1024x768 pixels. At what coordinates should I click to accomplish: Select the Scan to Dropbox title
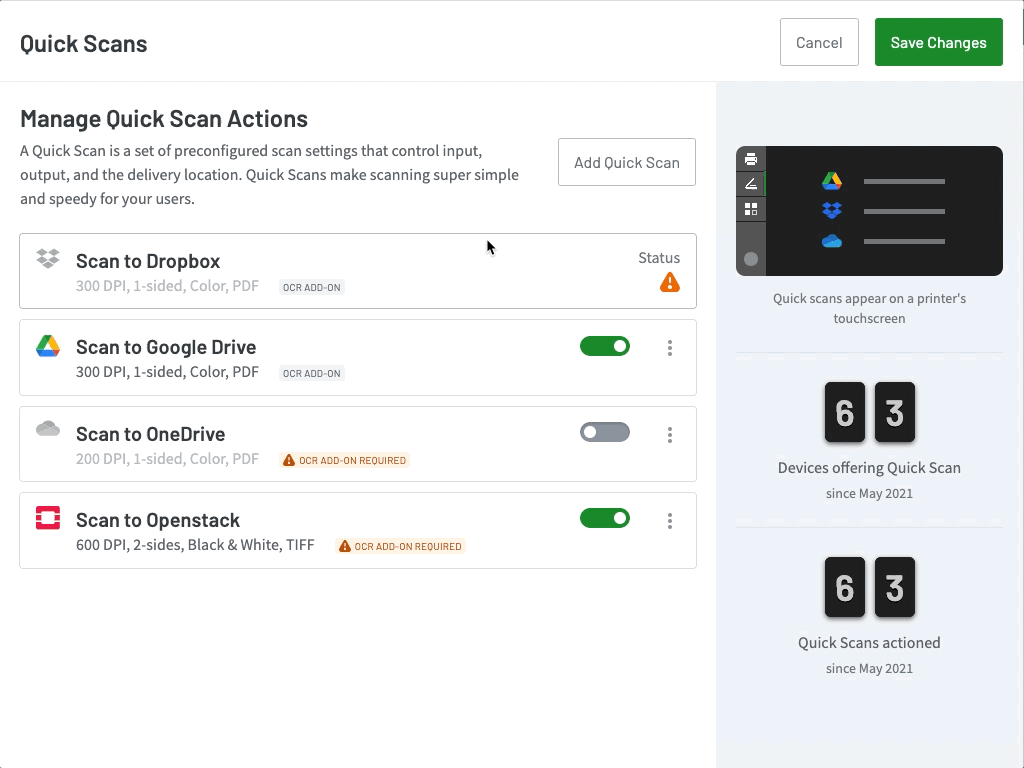[148, 261]
